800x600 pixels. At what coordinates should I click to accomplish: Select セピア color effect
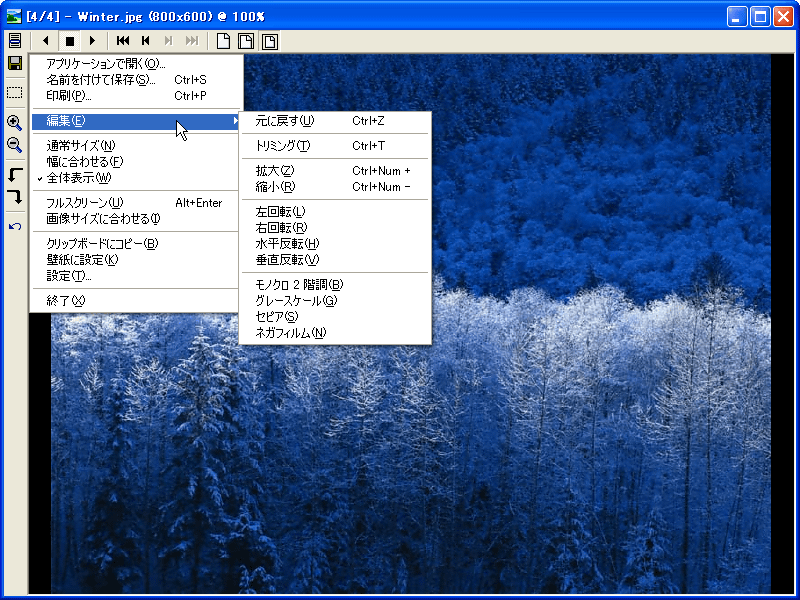[277, 316]
